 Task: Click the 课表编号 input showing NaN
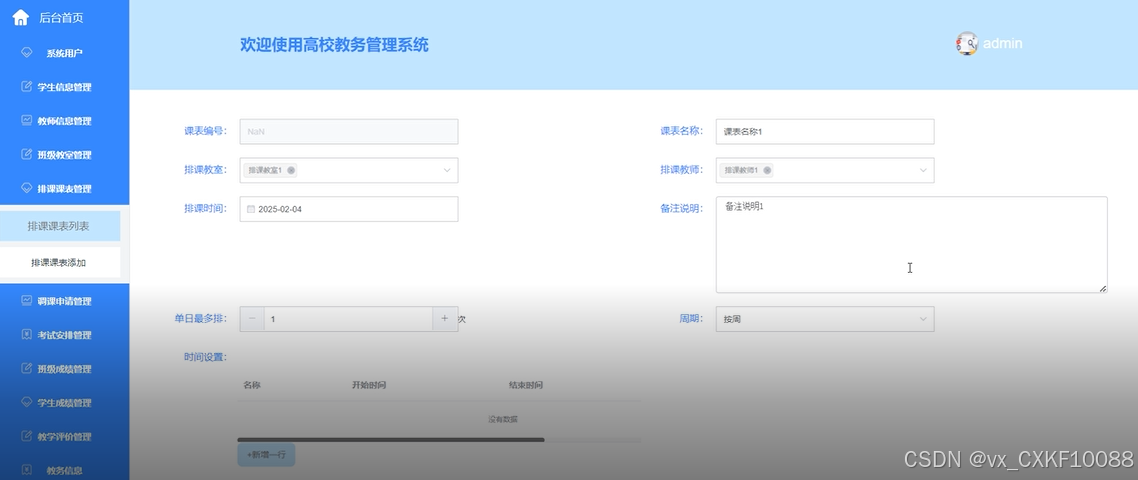(348, 131)
